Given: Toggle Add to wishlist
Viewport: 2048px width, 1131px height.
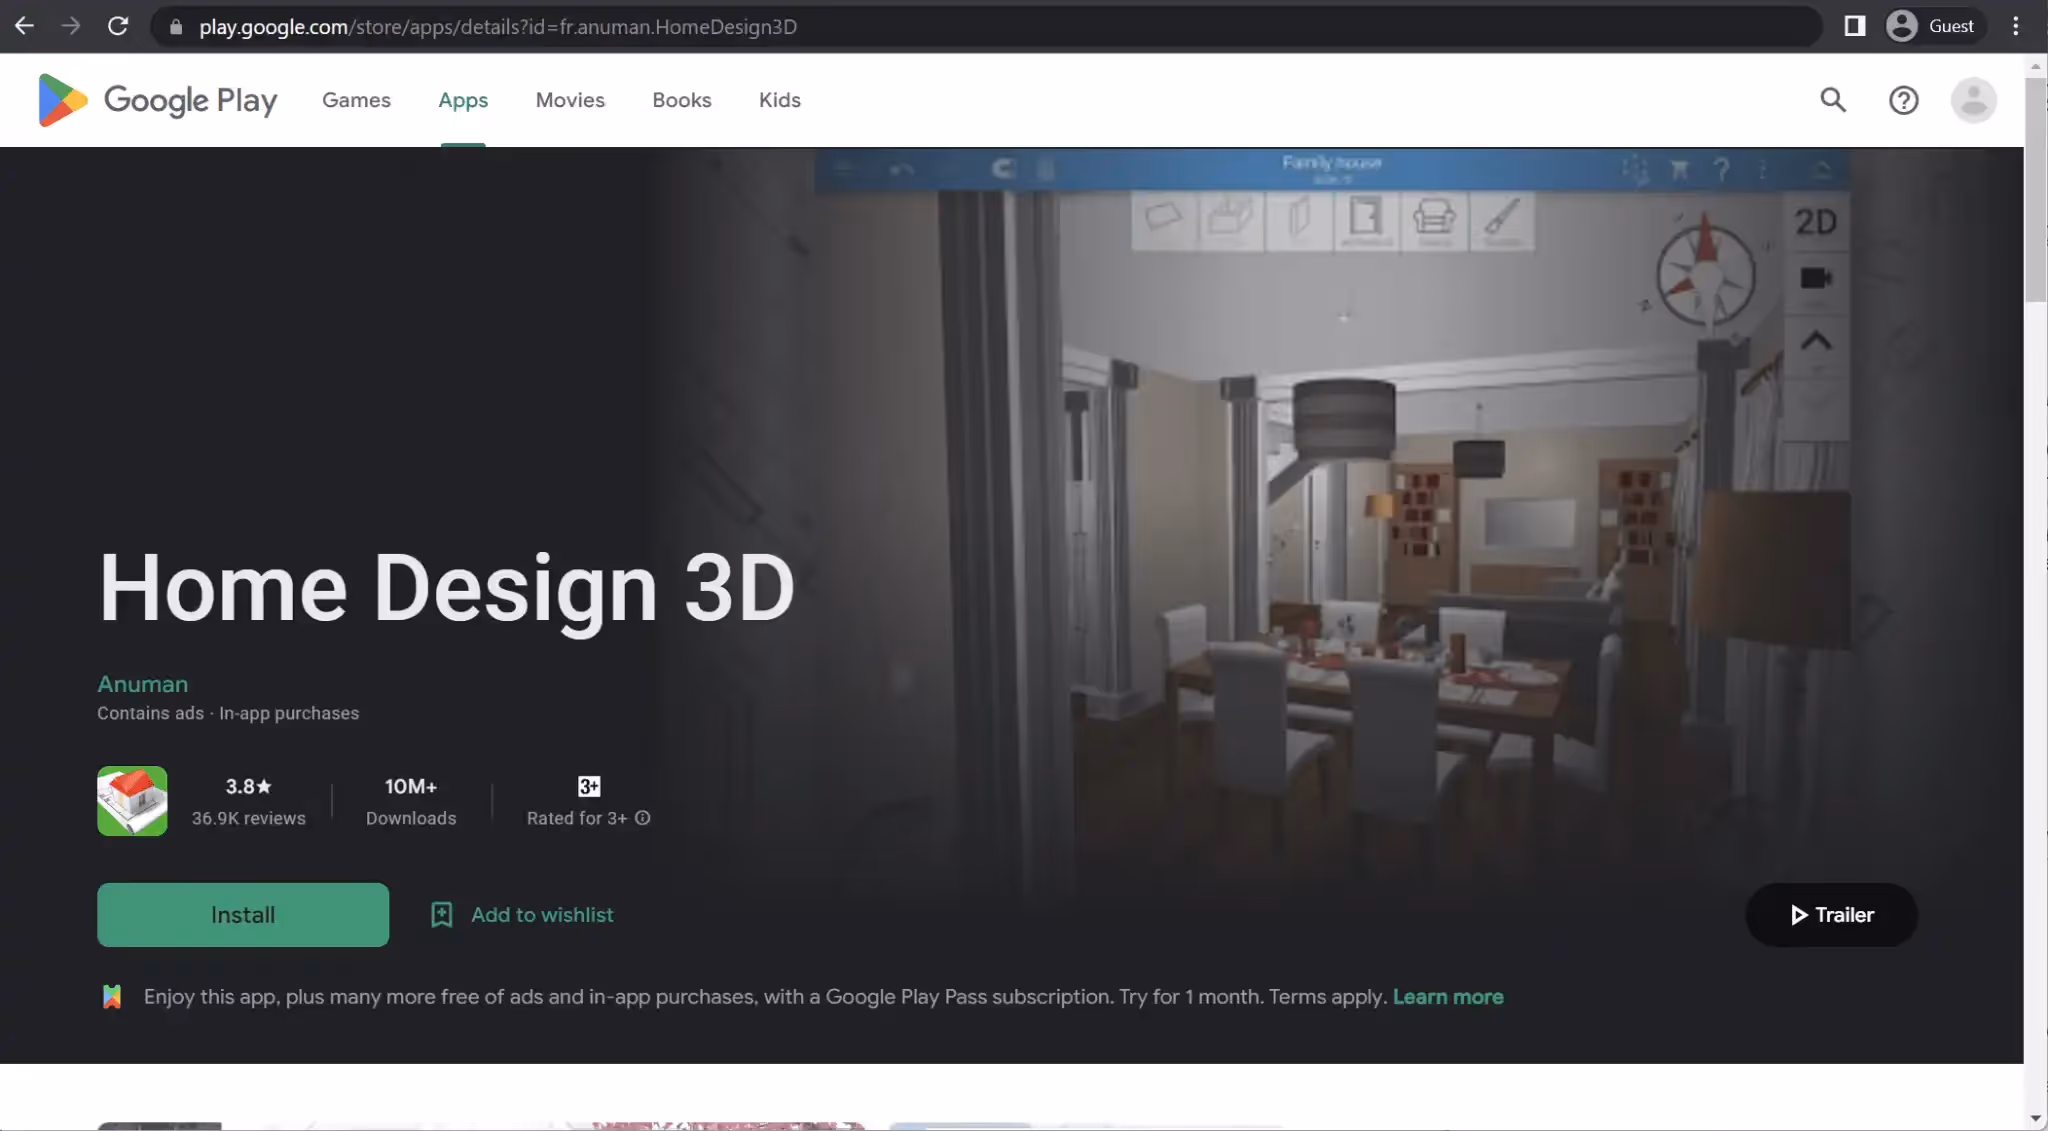Looking at the screenshot, I should [x=520, y=914].
